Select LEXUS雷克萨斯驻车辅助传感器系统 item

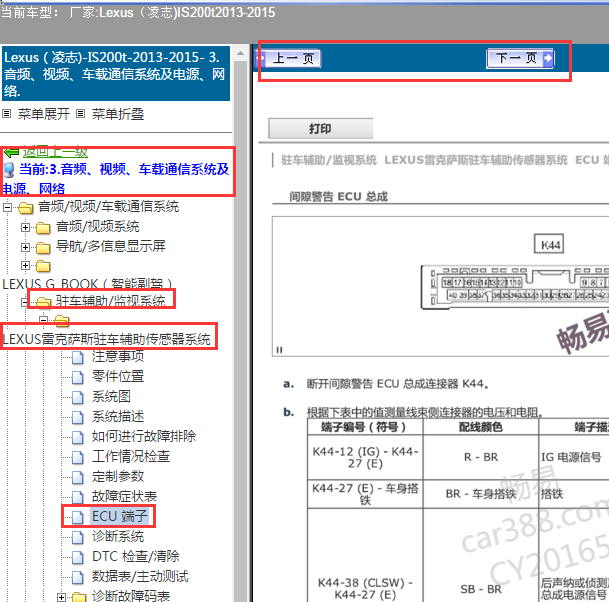click(106, 339)
